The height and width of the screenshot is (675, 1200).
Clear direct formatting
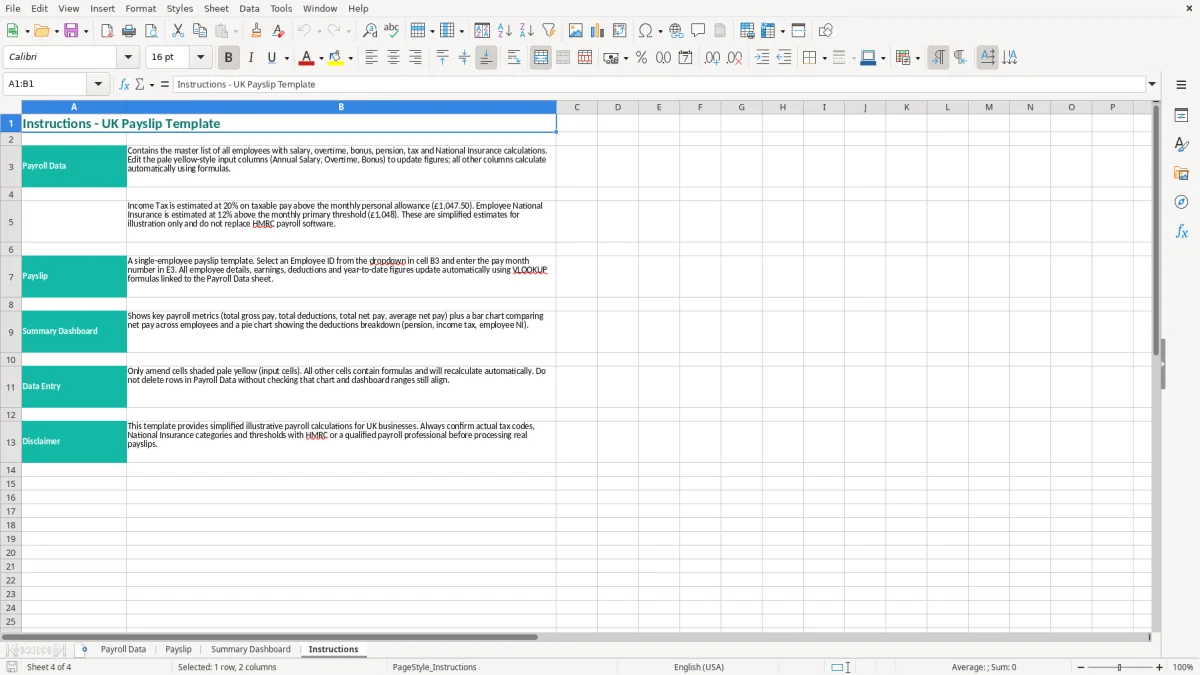click(x=277, y=30)
